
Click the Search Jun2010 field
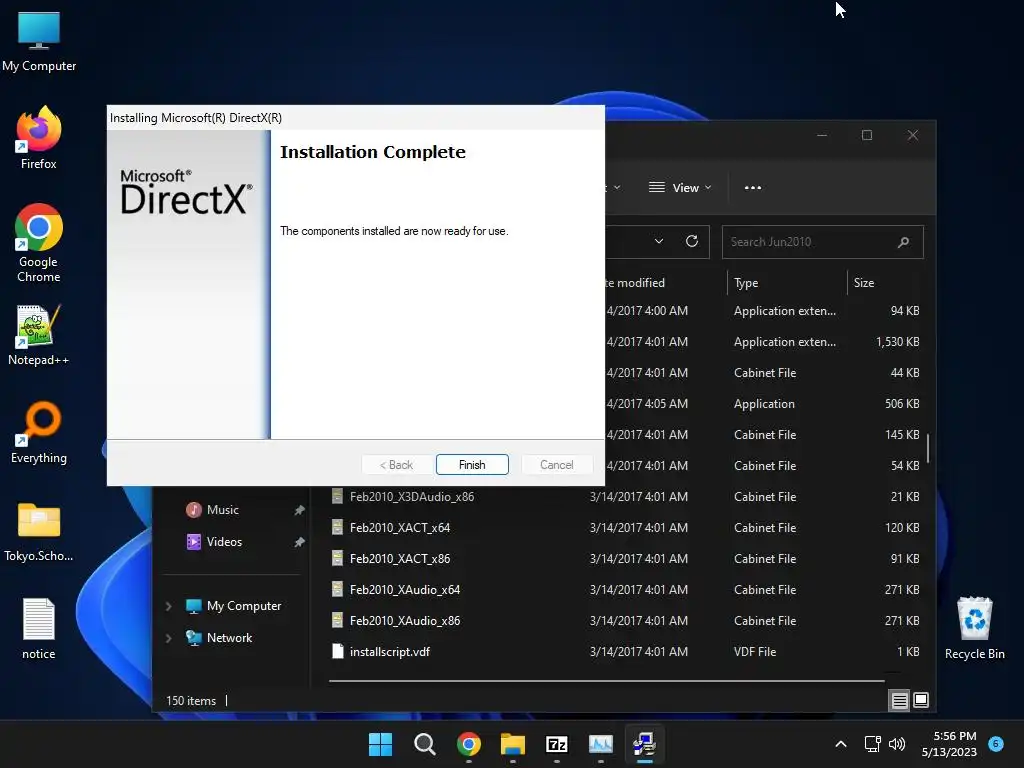click(x=822, y=242)
